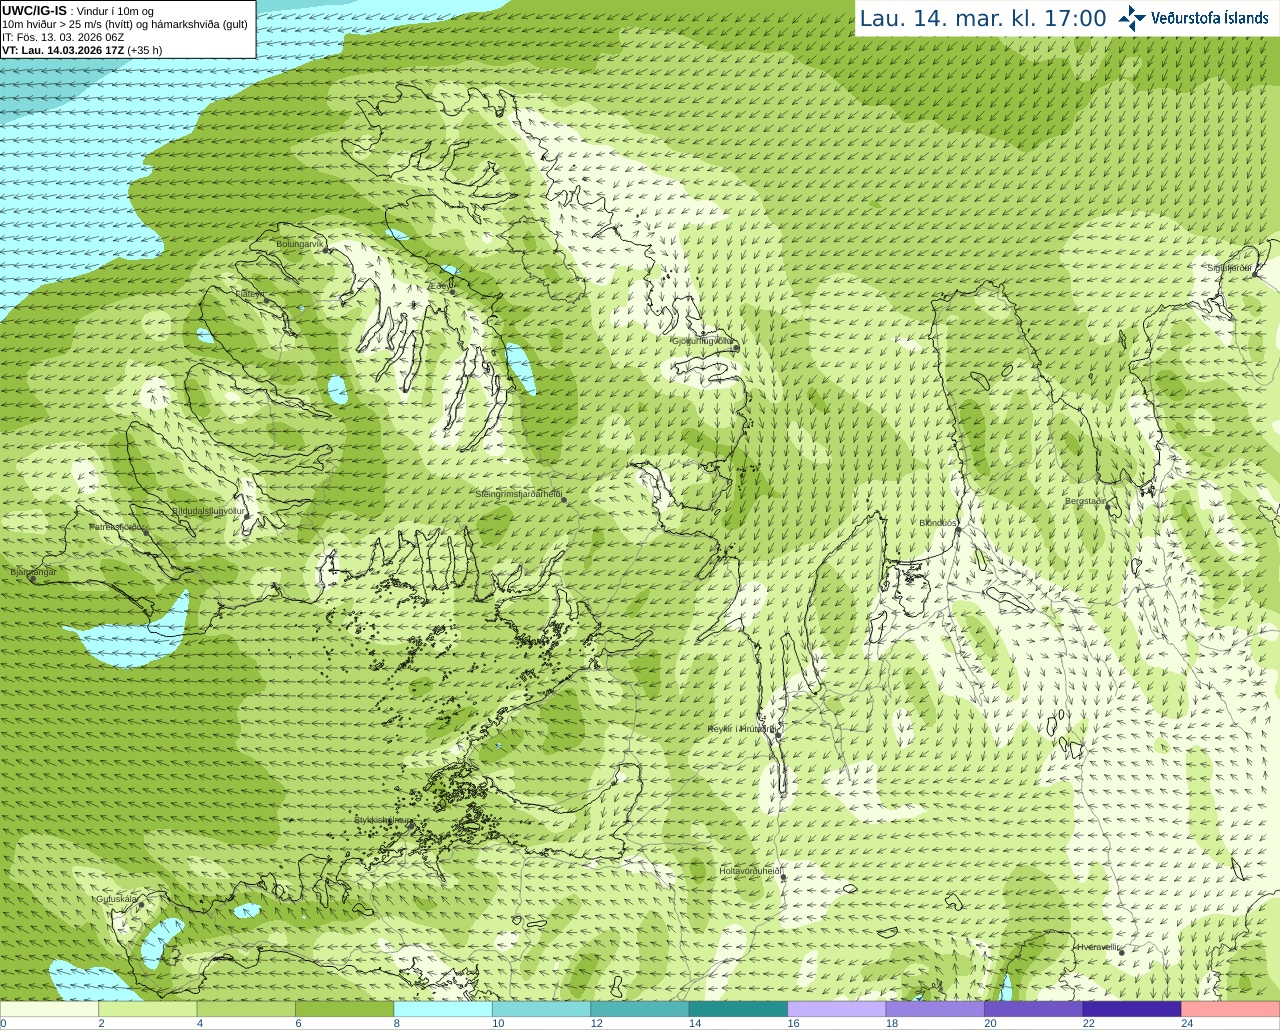Click the Gufuskálar station label

click(x=117, y=899)
